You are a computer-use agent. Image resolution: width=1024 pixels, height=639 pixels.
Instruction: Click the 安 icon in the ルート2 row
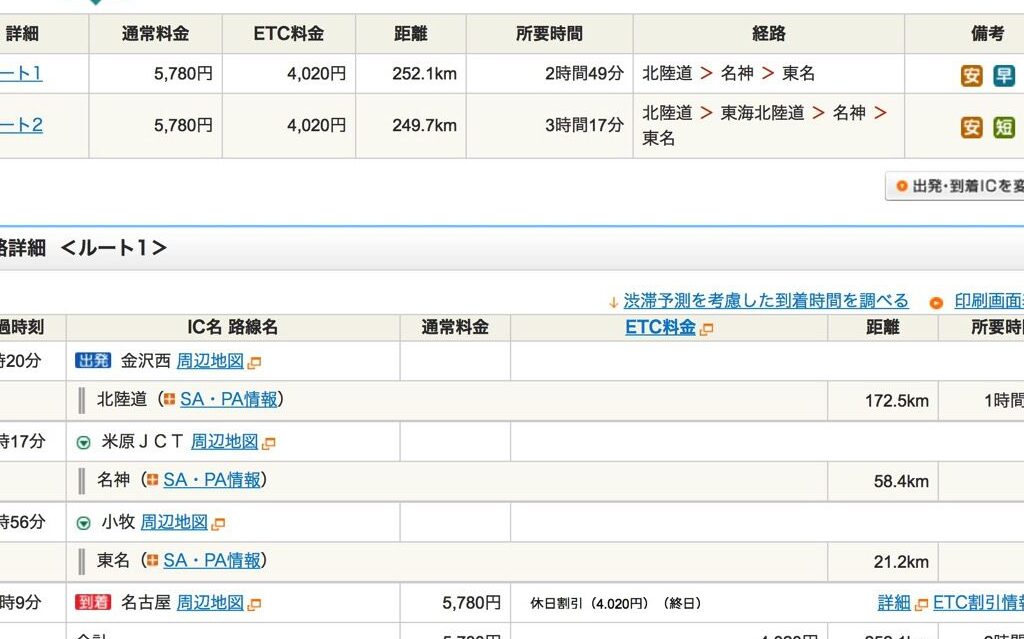point(971,127)
